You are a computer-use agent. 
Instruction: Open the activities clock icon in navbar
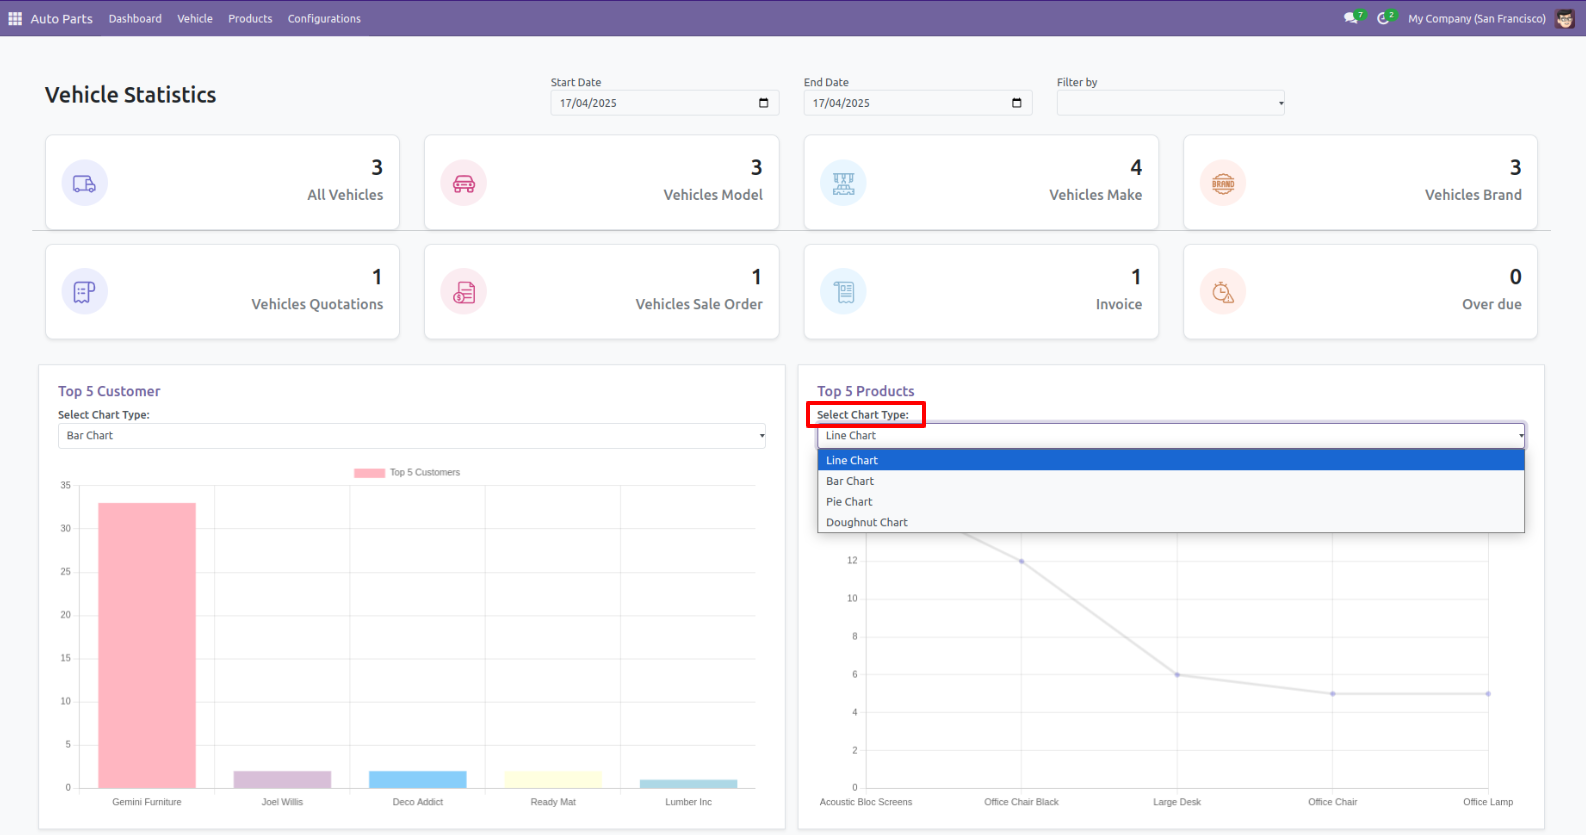click(x=1383, y=18)
